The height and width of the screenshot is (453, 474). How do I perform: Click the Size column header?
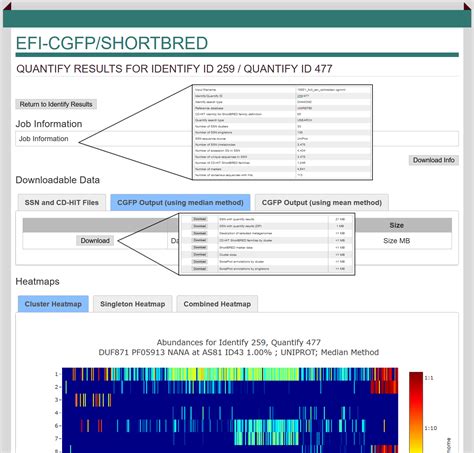pos(397,225)
